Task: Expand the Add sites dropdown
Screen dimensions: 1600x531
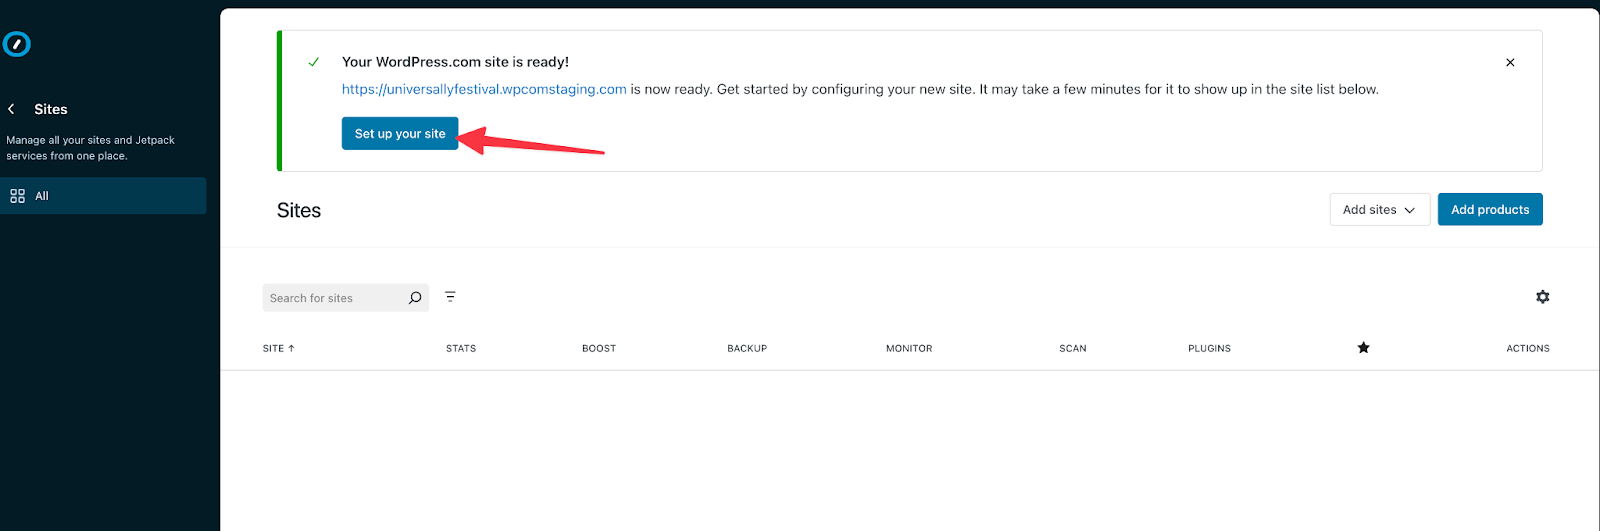Action: 1379,210
